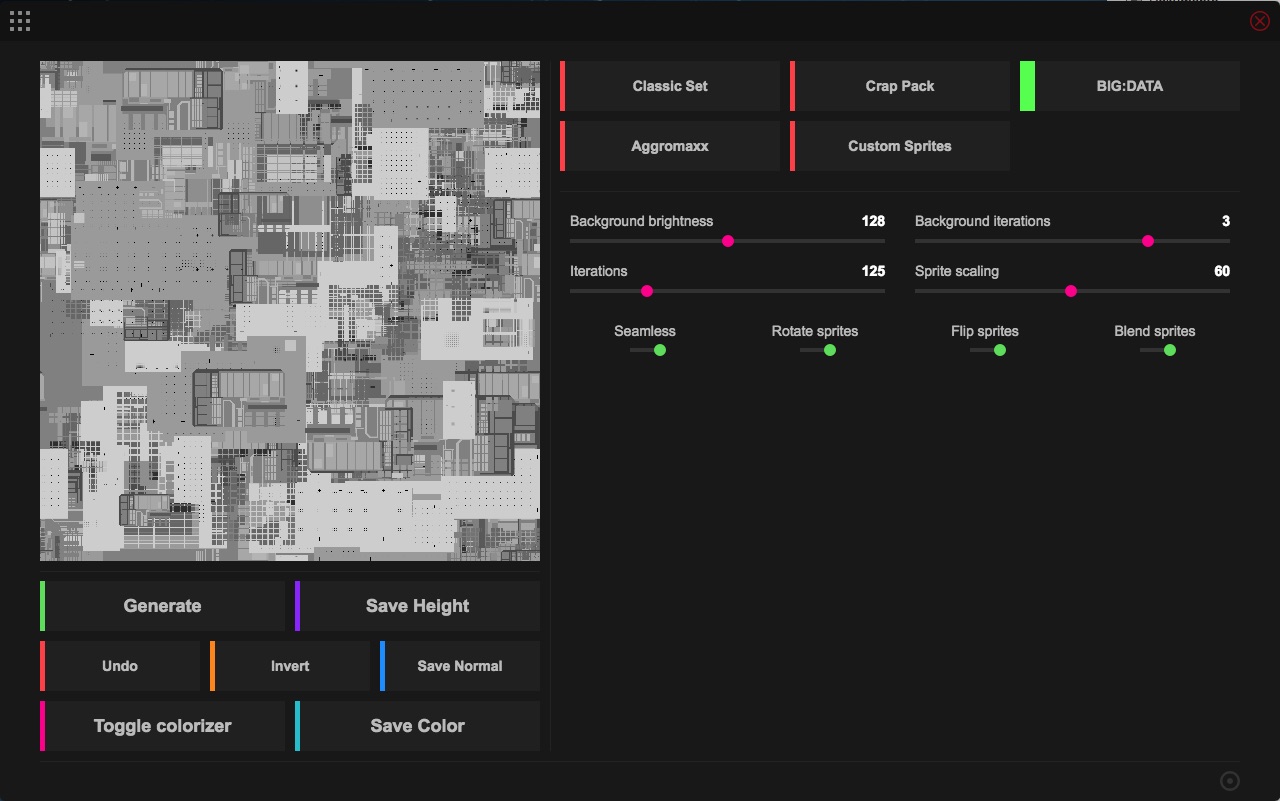Image resolution: width=1280 pixels, height=801 pixels.
Task: Click Save Height button
Action: coord(418,606)
